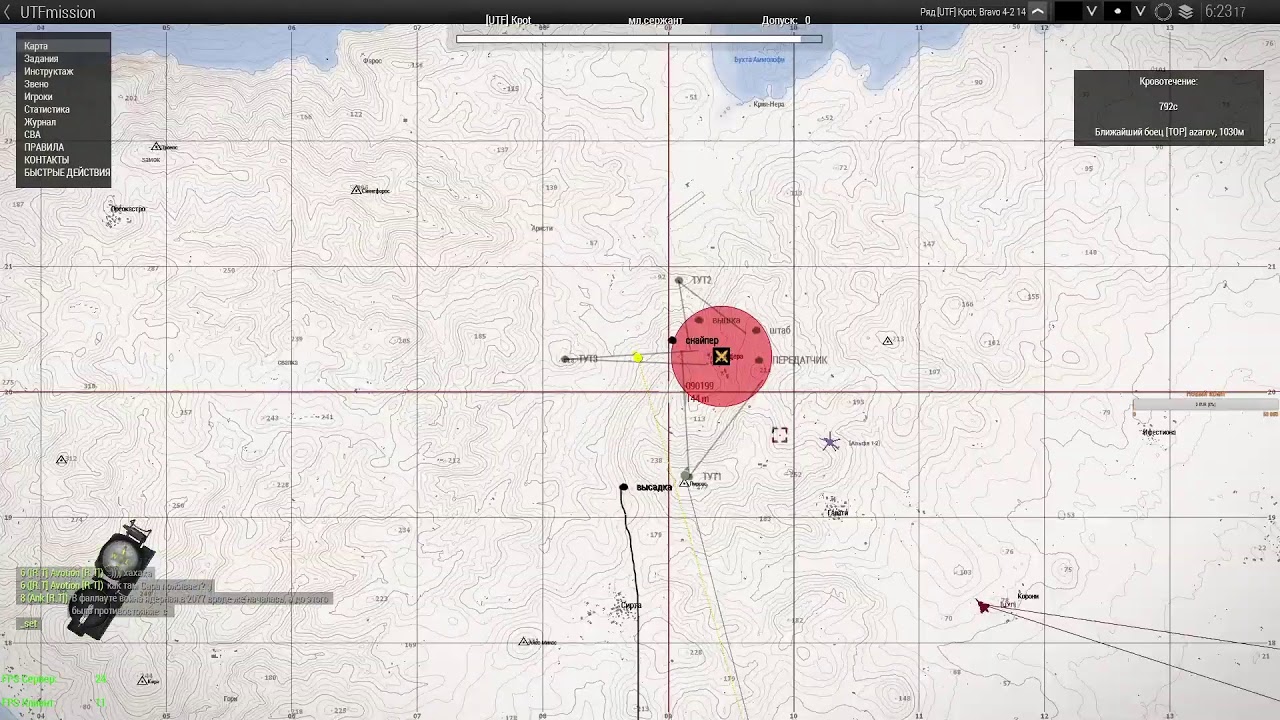Click the [UTF] Kpot name at top center
This screenshot has width=1280, height=720.
(x=508, y=20)
